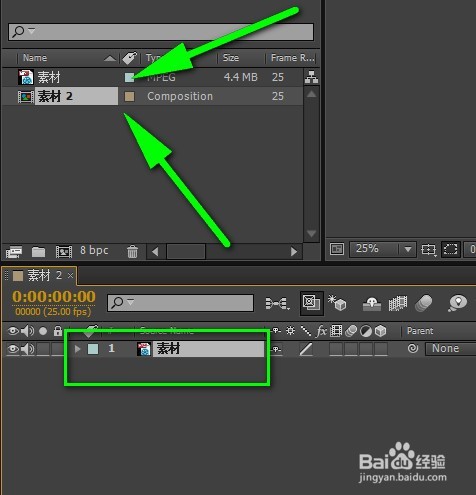Toggle Quality switch for layer 1
476x495 pixels.
point(306,349)
